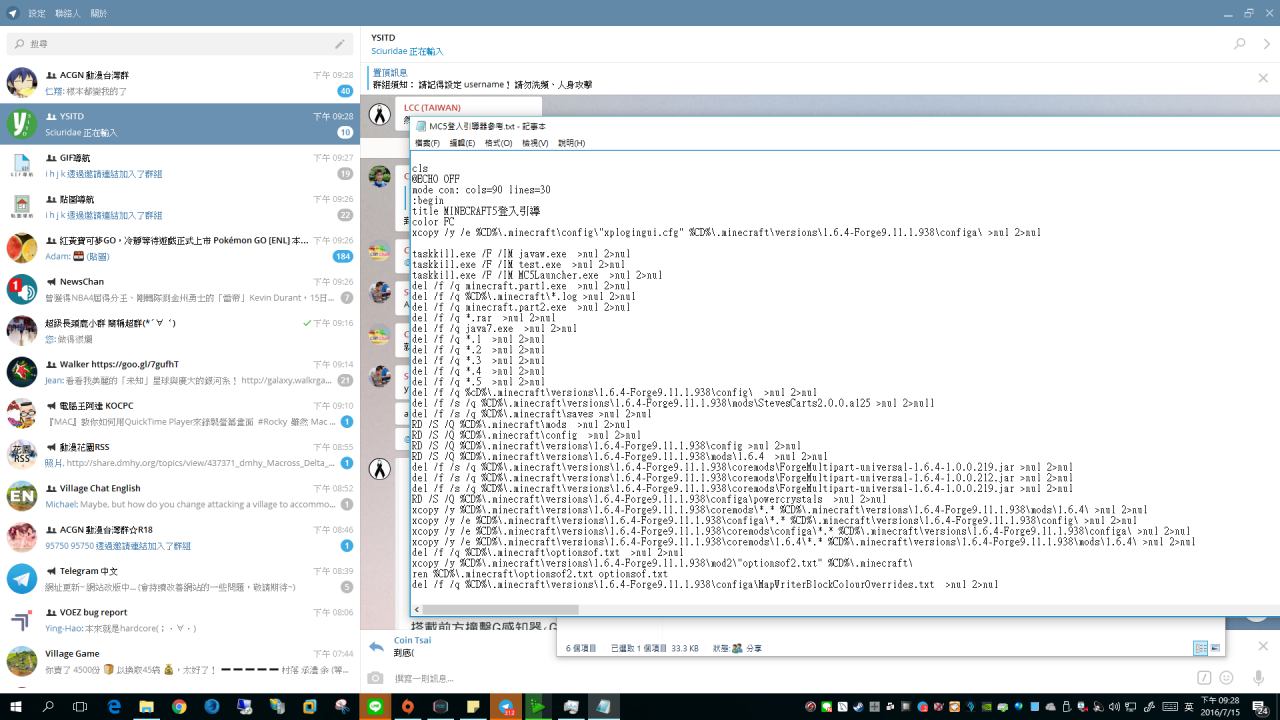Open the NewsChan channel chat

pyautogui.click(x=180, y=290)
